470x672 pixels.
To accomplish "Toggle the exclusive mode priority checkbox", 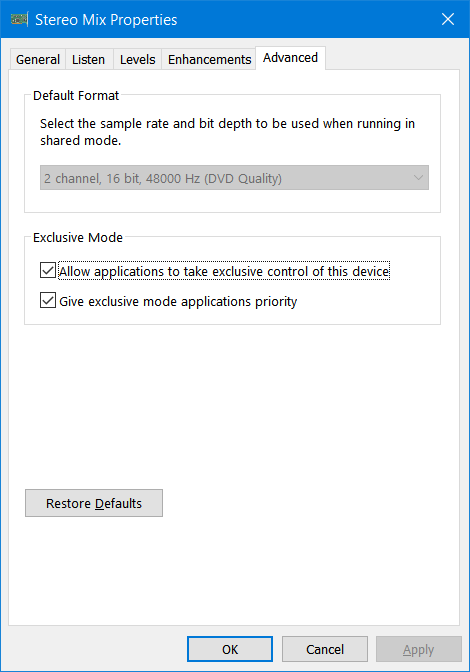I will (x=48, y=300).
